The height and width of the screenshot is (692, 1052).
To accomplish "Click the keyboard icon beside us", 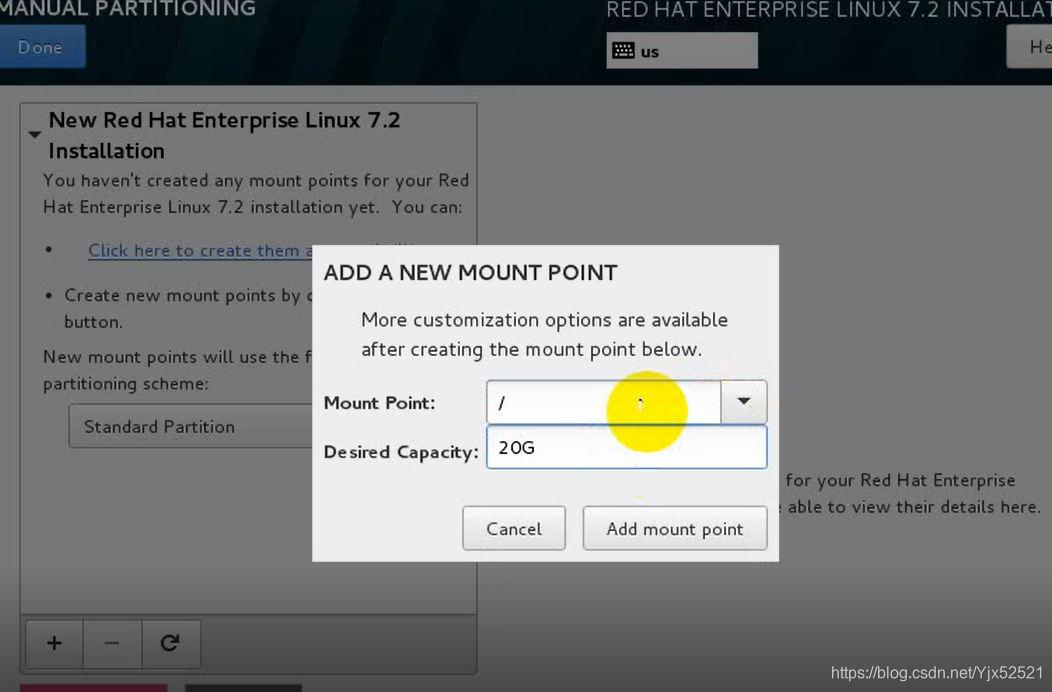I will pyautogui.click(x=623, y=51).
